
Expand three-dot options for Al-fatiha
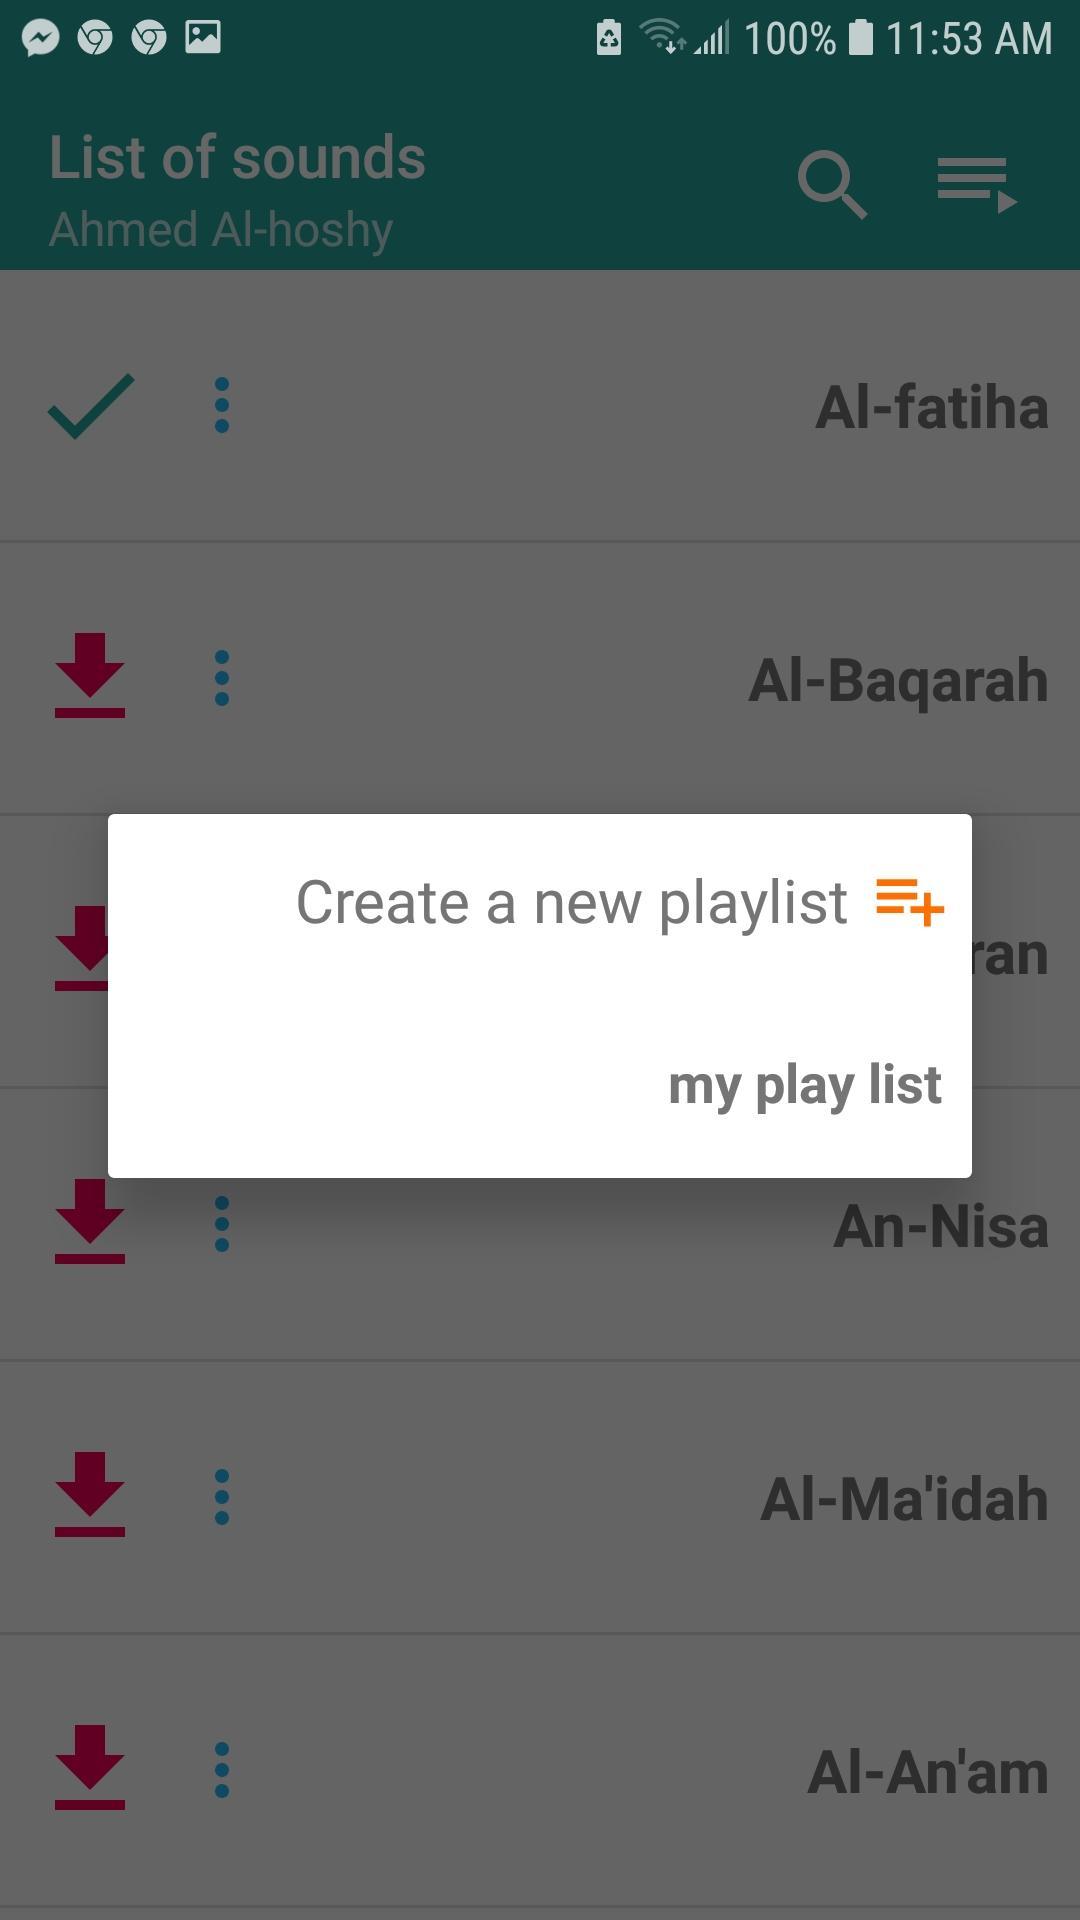[x=222, y=405]
